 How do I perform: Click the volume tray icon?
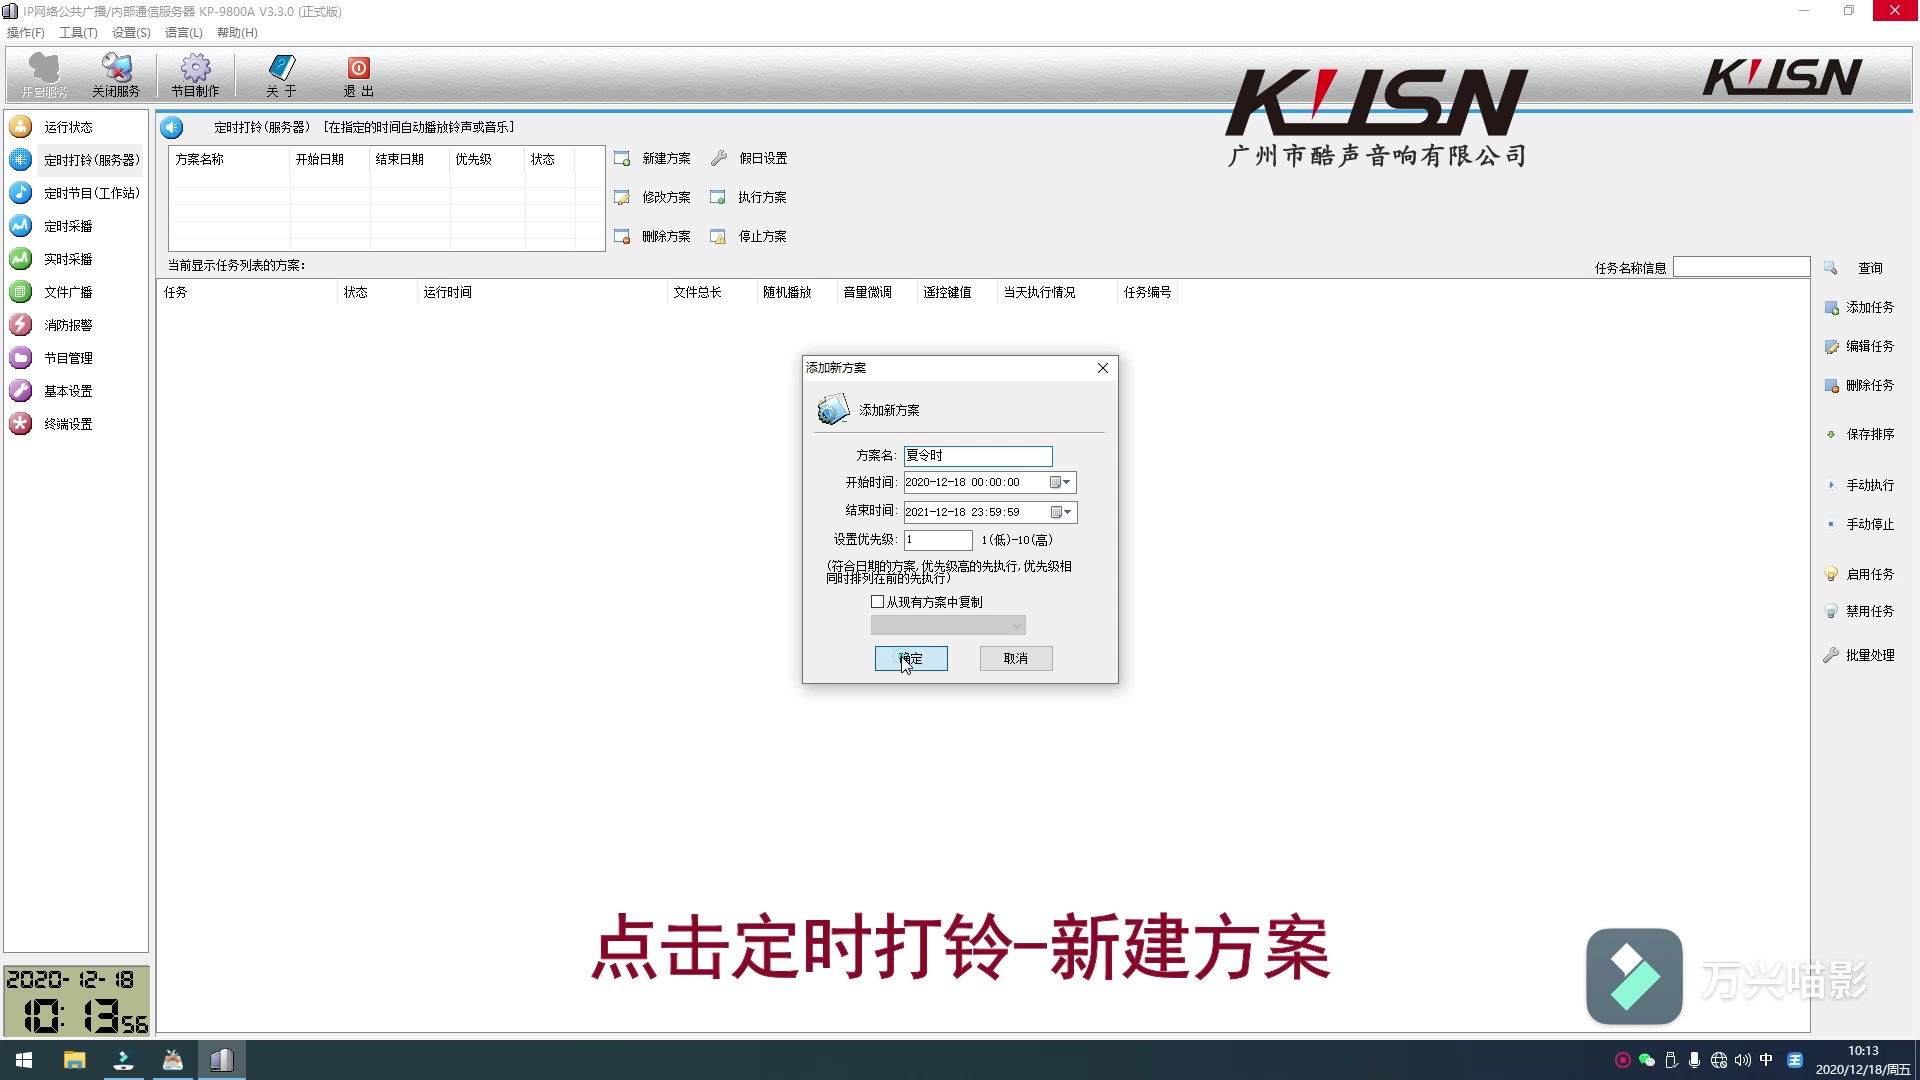(x=1743, y=1060)
